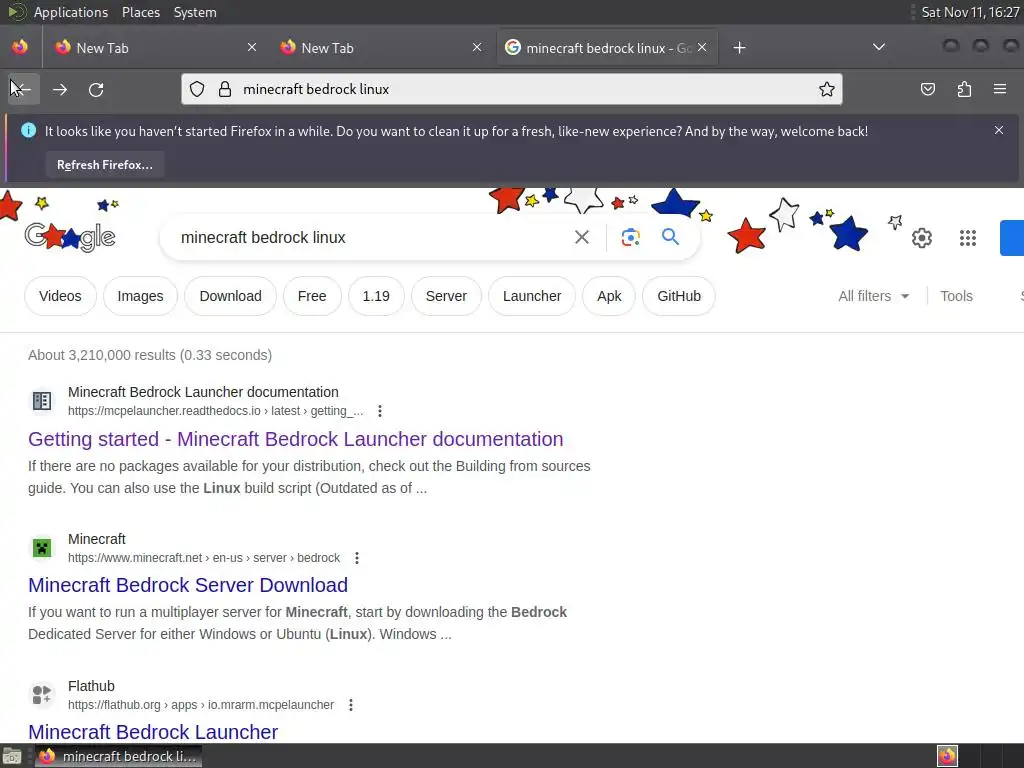Open options dots for mcpelauncher.readthedocs.io result
The width and height of the screenshot is (1024, 768).
379,411
